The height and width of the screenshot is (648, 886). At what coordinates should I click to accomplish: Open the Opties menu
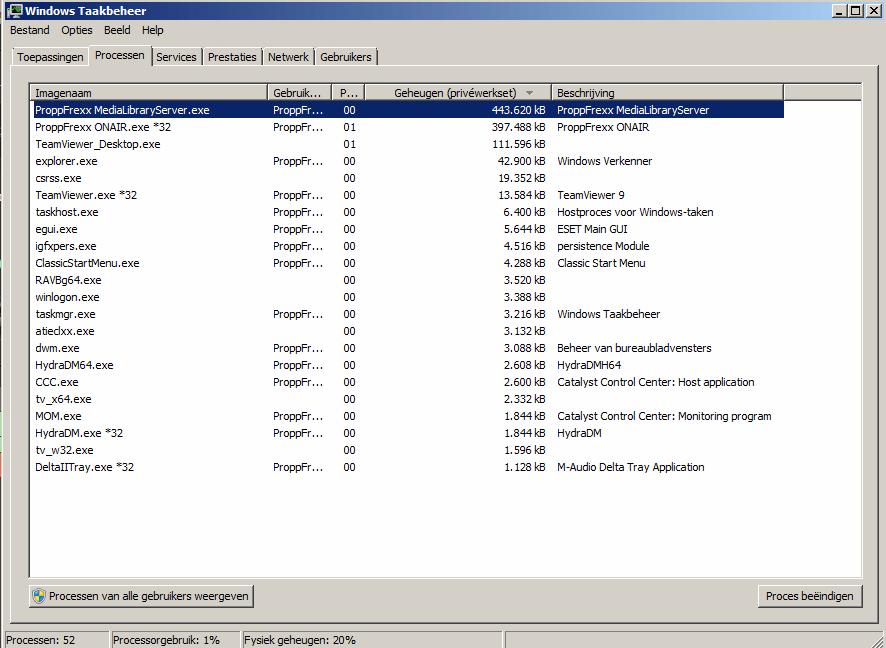(76, 30)
